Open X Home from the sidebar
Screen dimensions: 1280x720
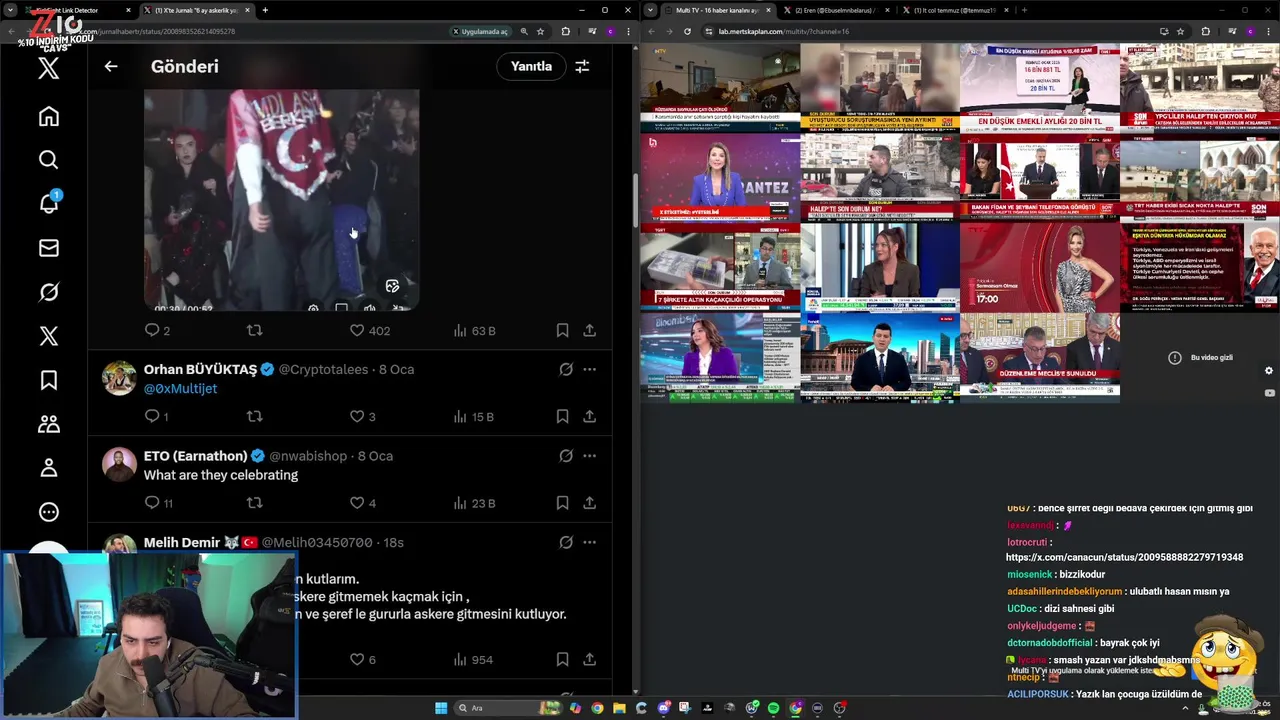pos(49,116)
